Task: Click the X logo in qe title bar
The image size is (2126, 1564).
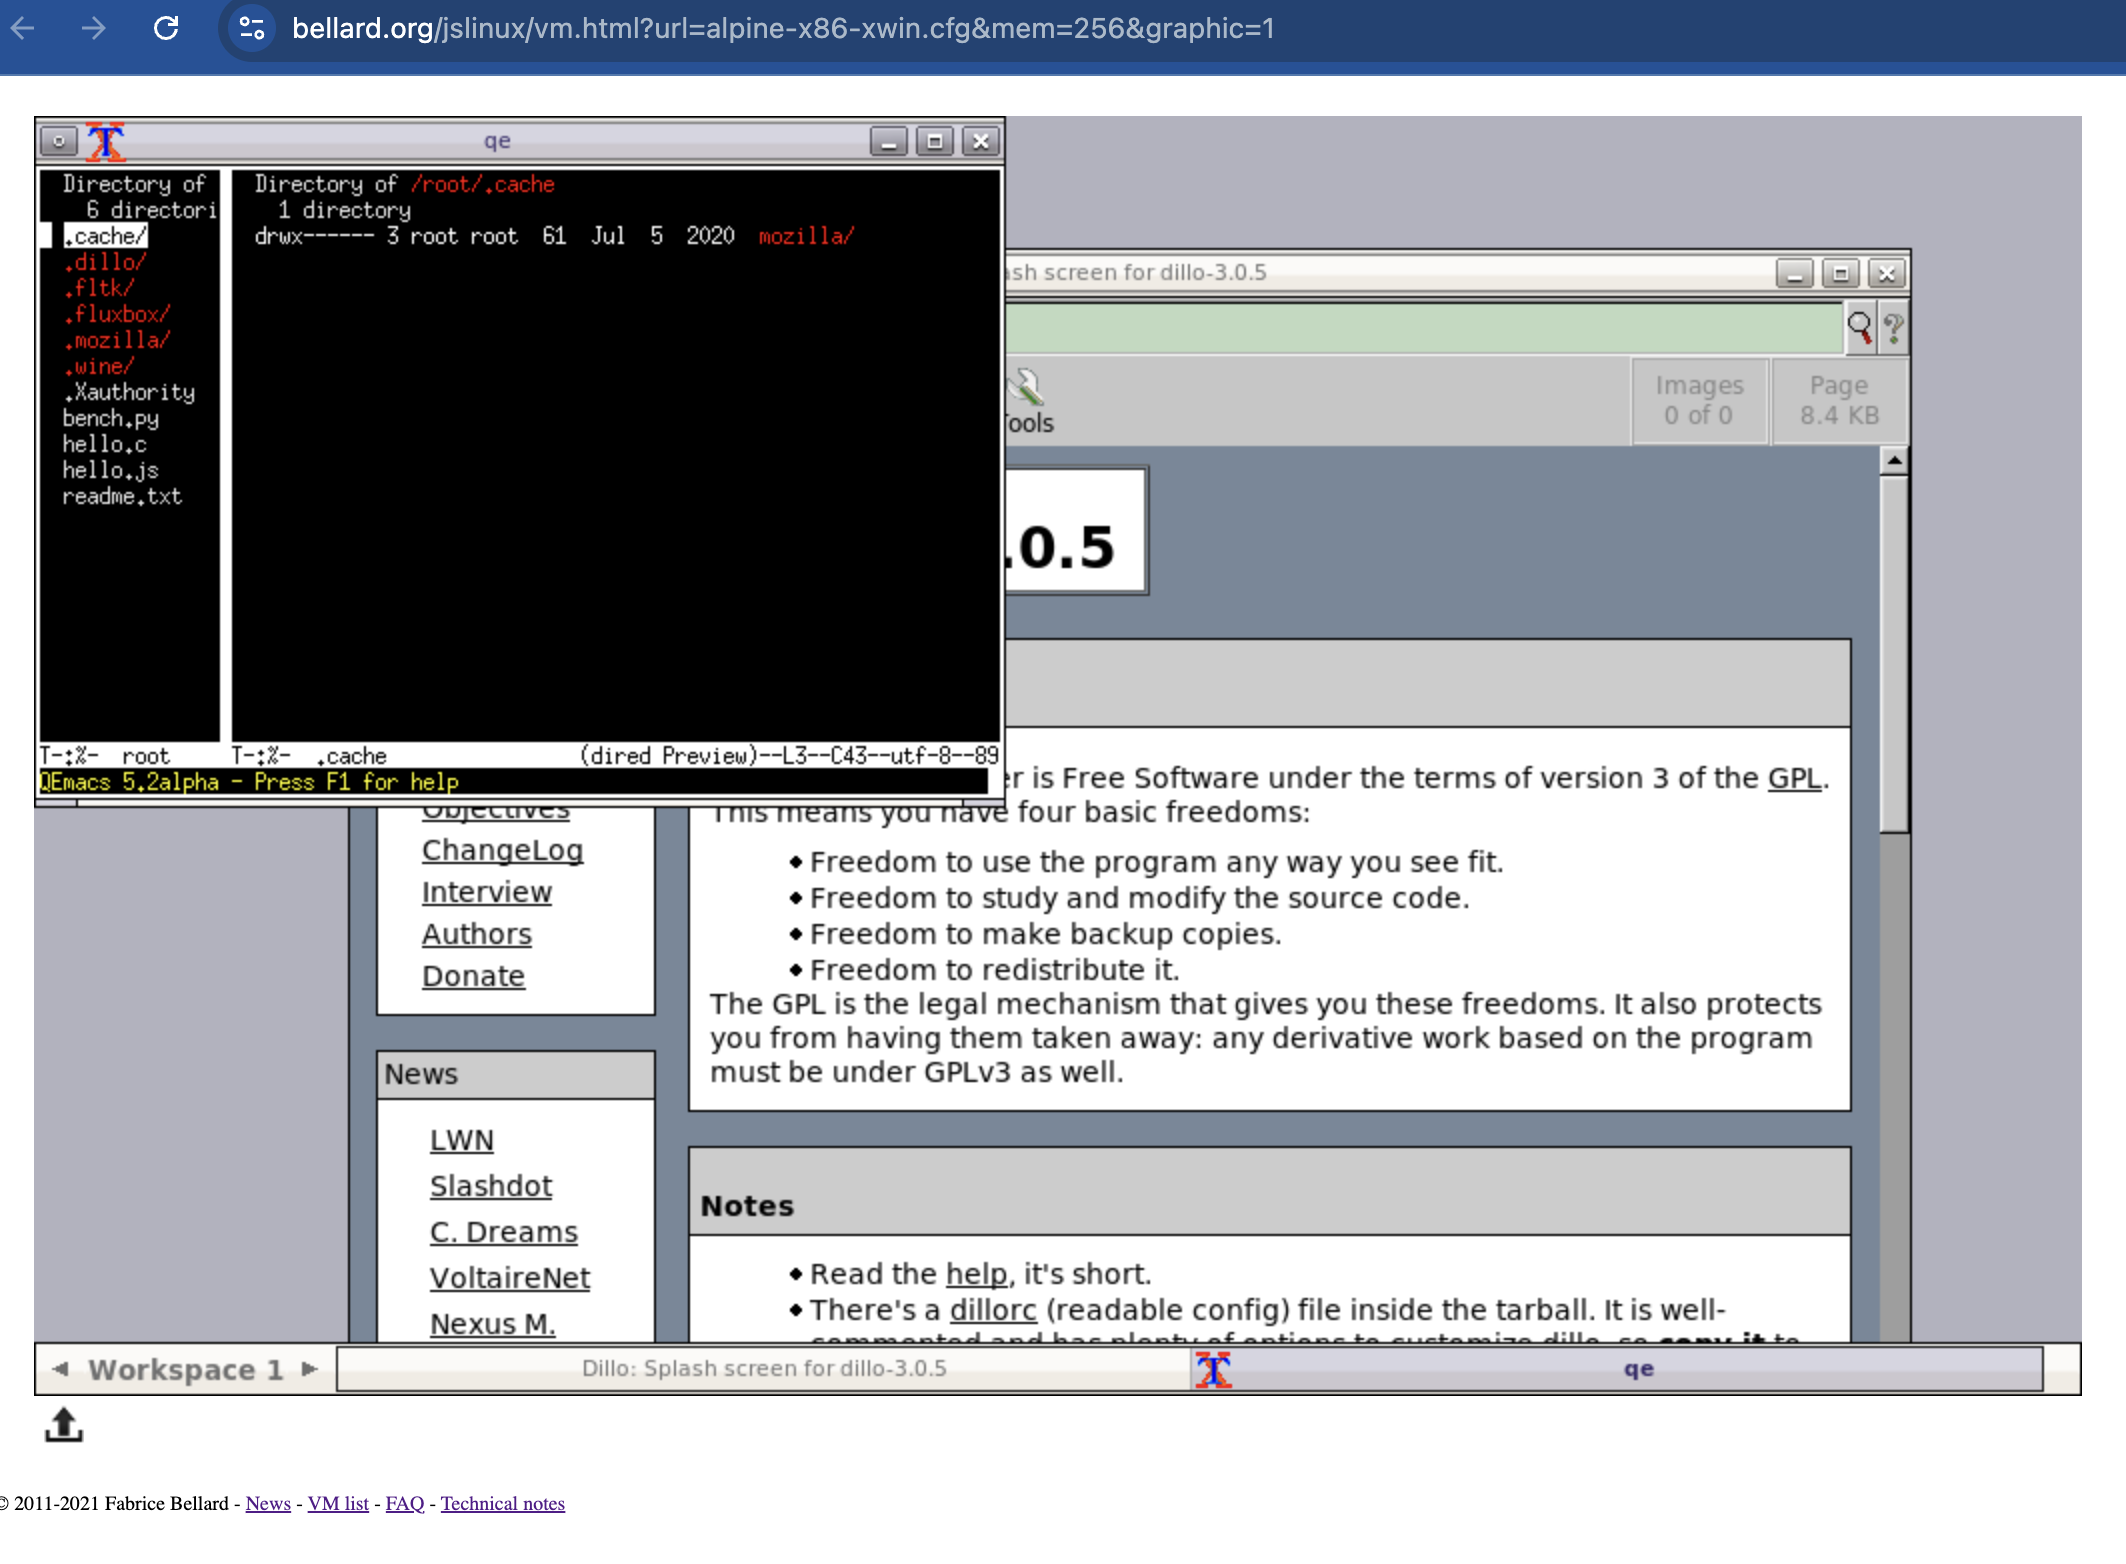Action: (x=105, y=141)
